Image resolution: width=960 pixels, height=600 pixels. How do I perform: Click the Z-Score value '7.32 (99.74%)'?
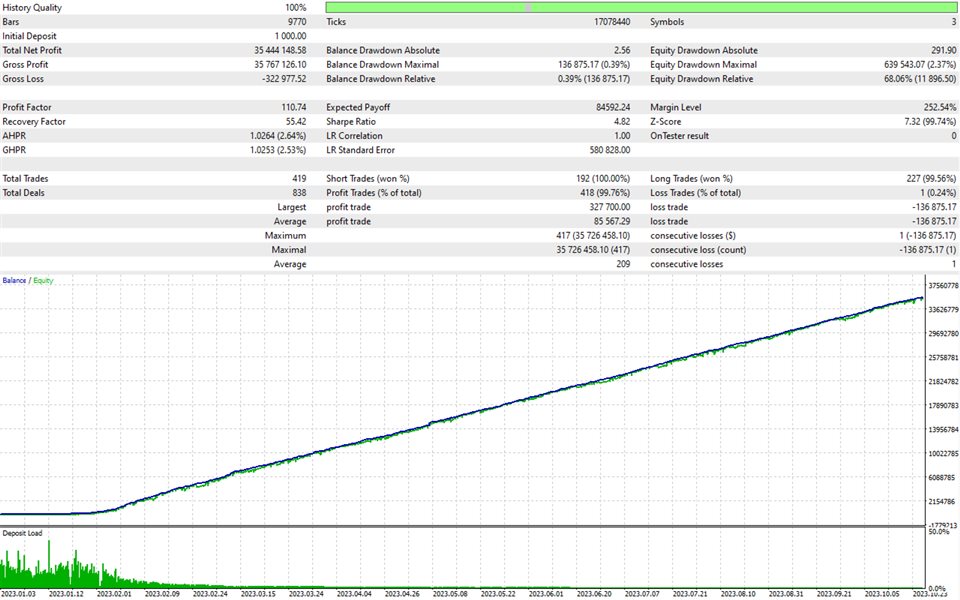pos(930,121)
